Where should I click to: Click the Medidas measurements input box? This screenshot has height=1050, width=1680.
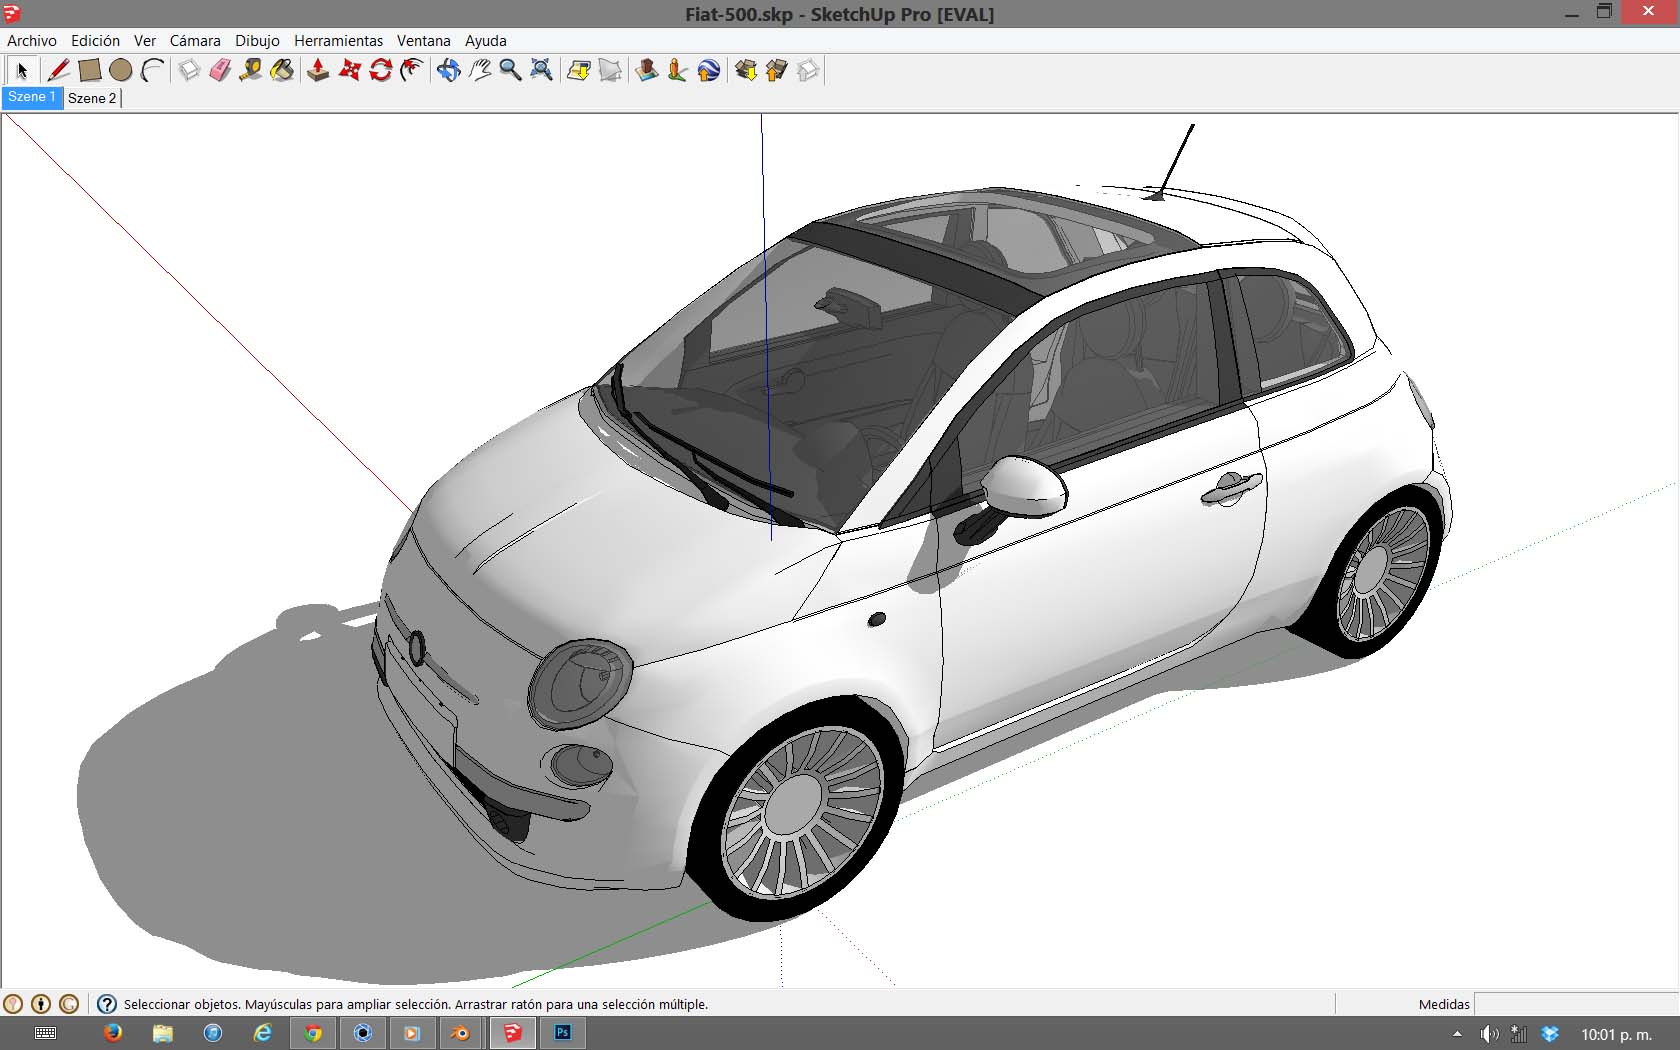pyautogui.click(x=1575, y=1004)
